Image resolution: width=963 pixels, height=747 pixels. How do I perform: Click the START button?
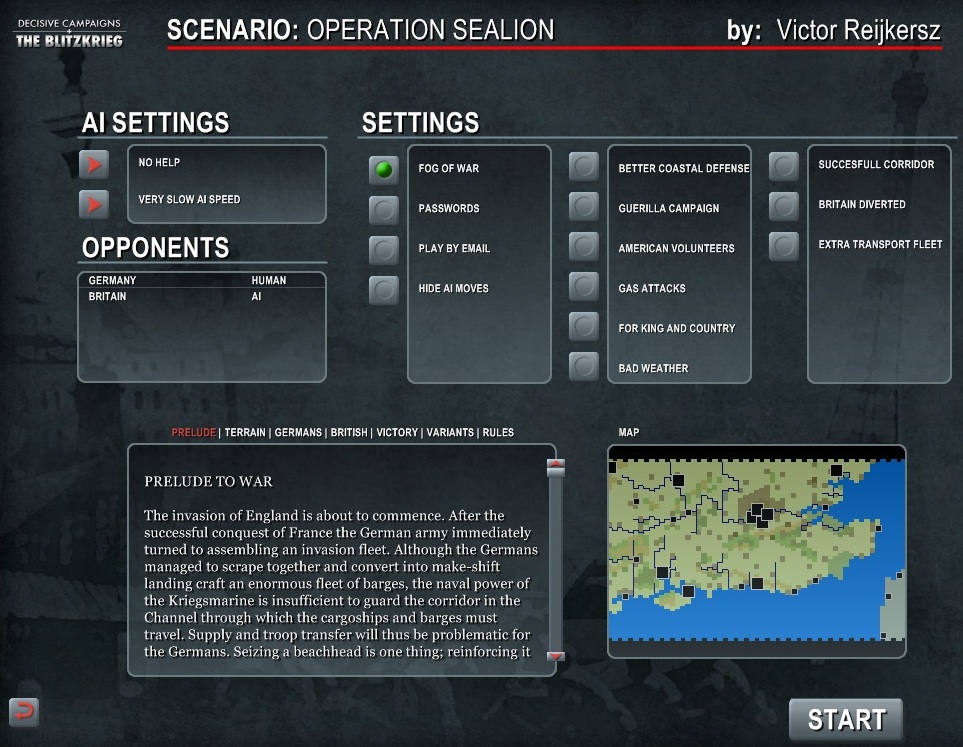click(846, 719)
